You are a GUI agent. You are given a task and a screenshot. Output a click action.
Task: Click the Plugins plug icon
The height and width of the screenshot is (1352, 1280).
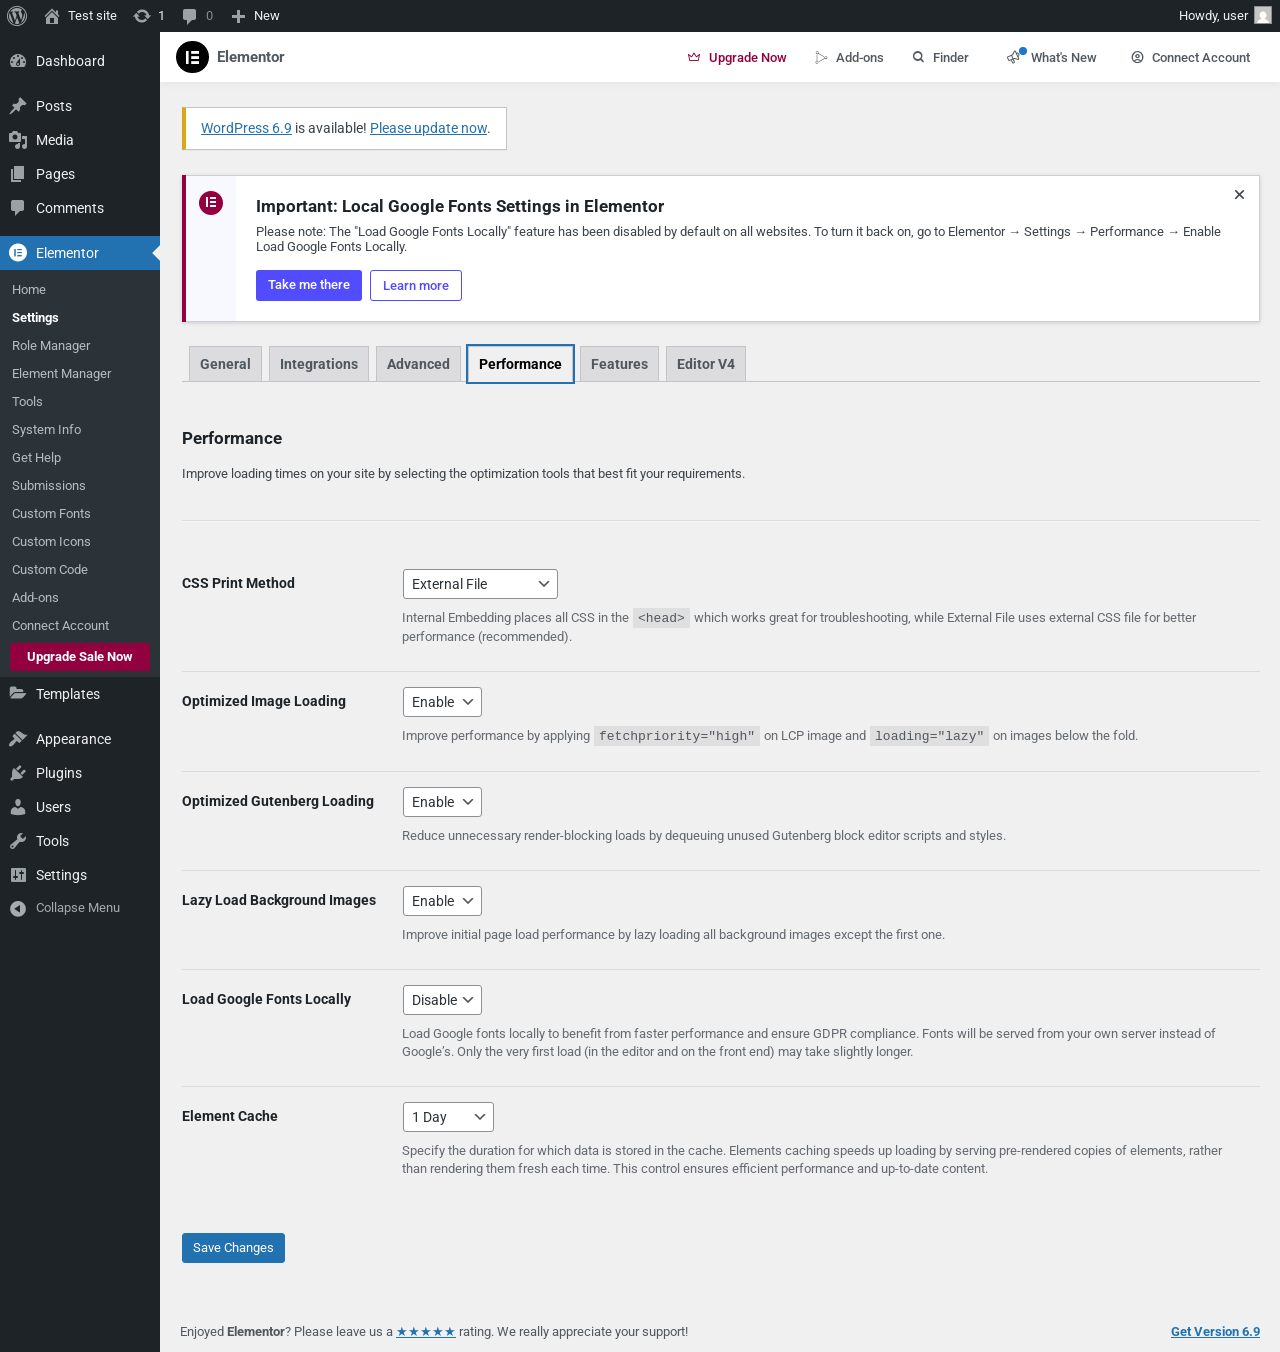pos(18,773)
